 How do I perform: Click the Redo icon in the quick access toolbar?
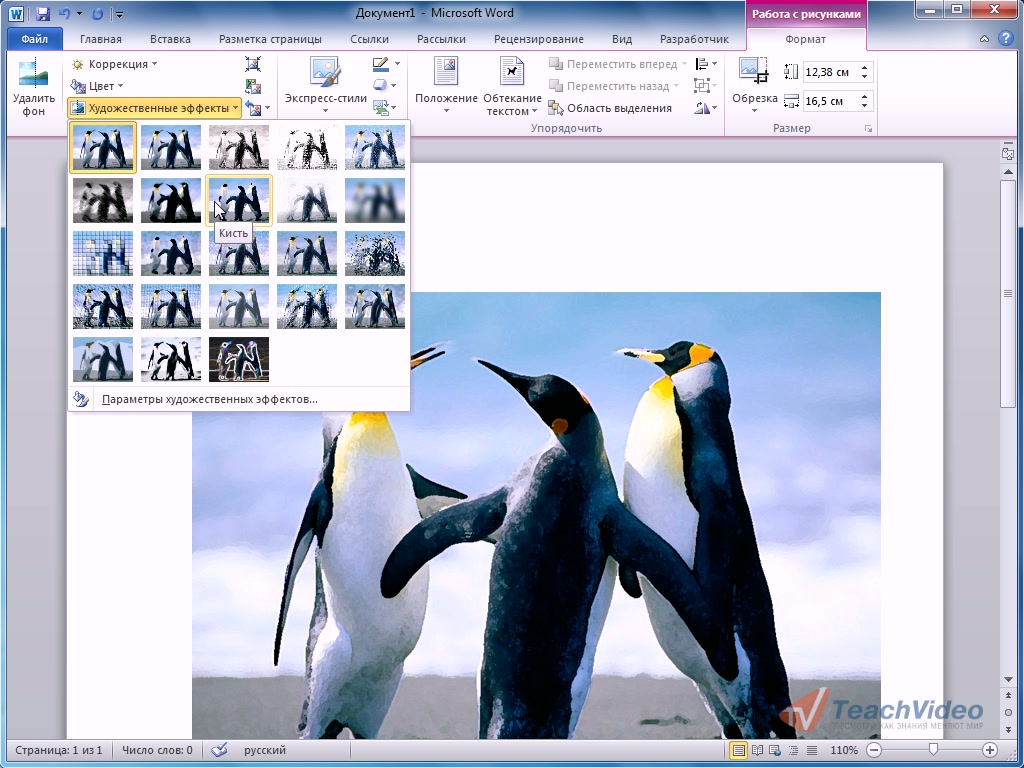pyautogui.click(x=97, y=13)
